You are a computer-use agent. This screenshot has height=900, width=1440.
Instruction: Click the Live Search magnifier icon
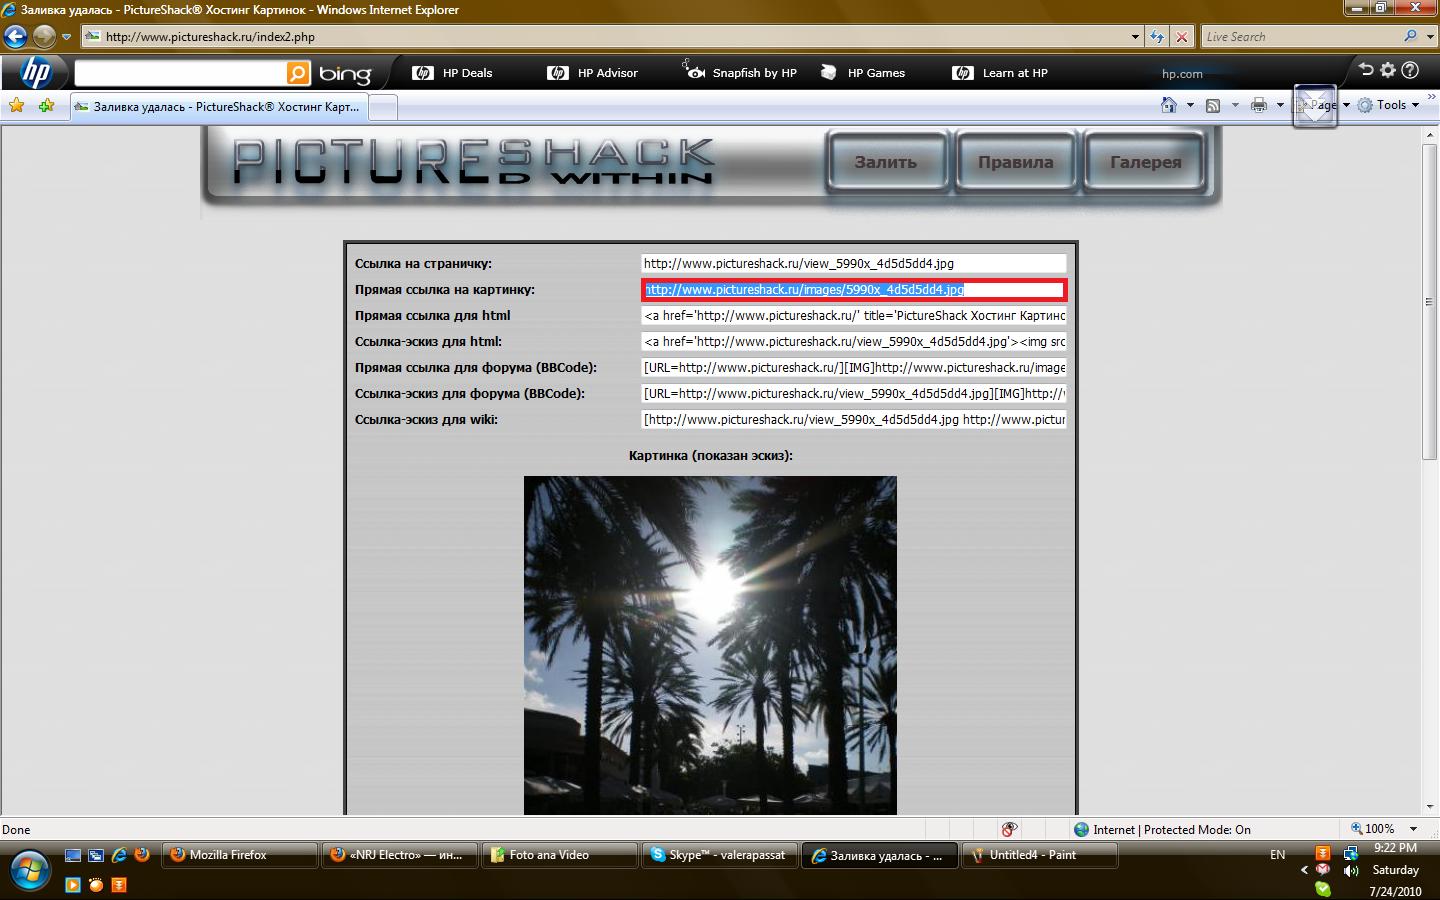click(1410, 36)
